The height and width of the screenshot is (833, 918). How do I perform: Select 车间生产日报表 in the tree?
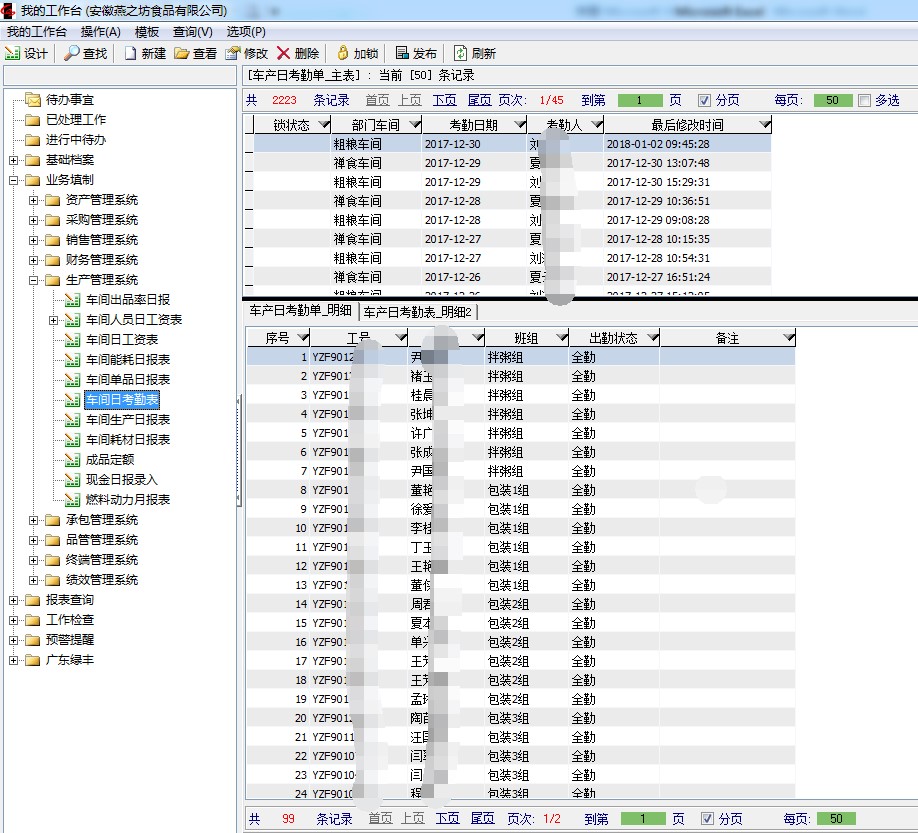coord(128,419)
